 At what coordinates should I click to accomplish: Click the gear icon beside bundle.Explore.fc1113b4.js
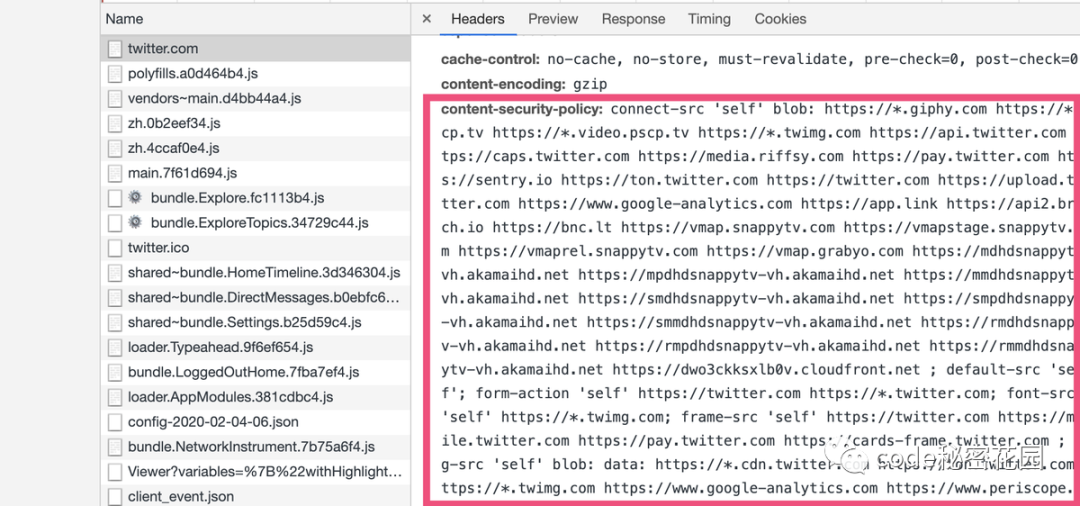tap(135, 198)
